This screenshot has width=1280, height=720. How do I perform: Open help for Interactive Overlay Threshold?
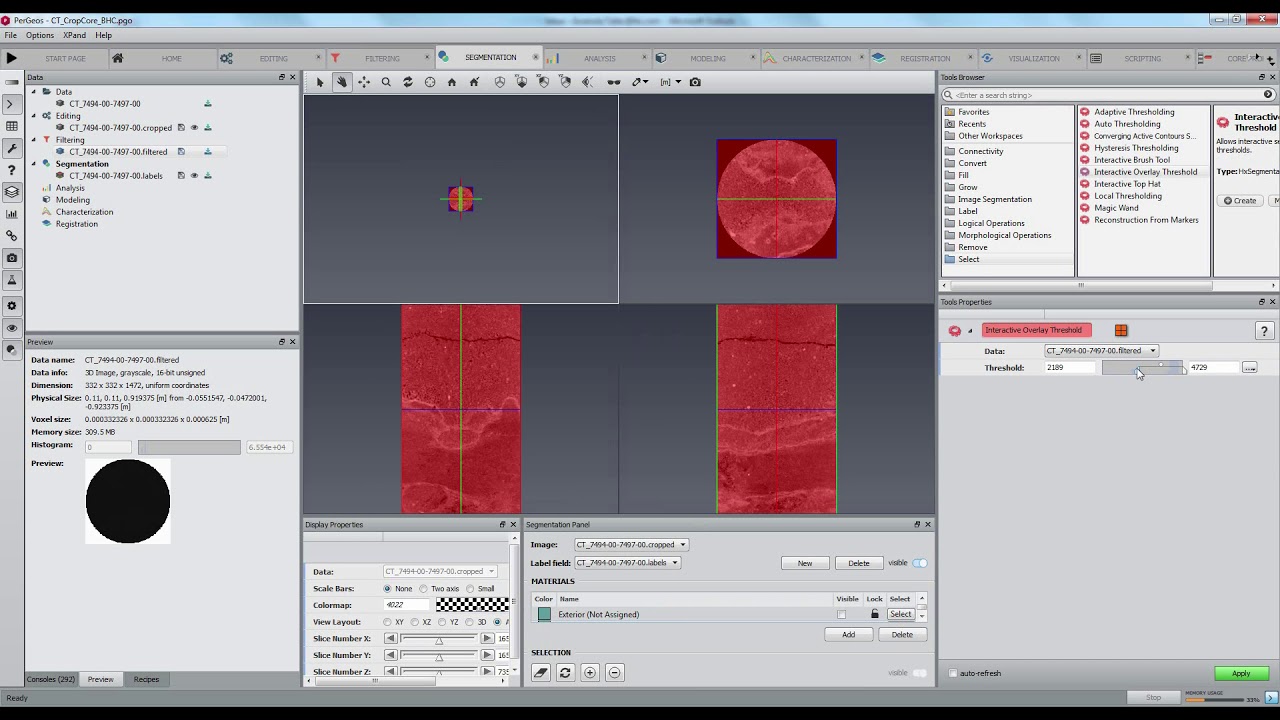[1264, 331]
